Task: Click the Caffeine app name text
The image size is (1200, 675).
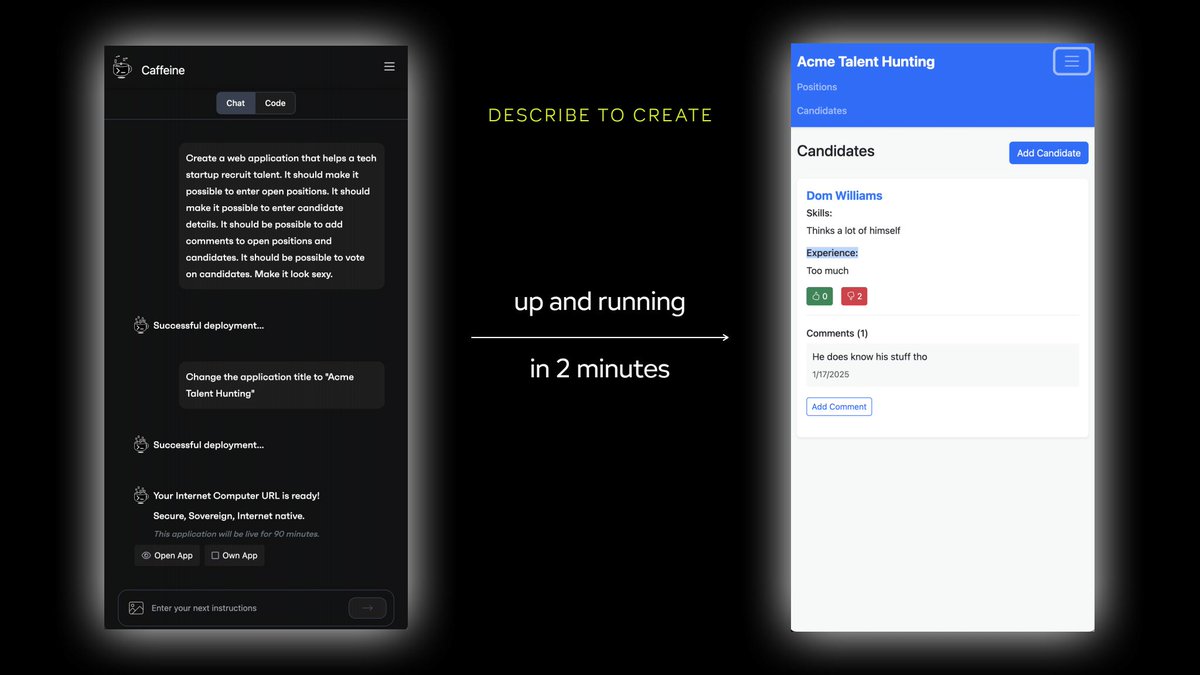Action: tap(163, 70)
